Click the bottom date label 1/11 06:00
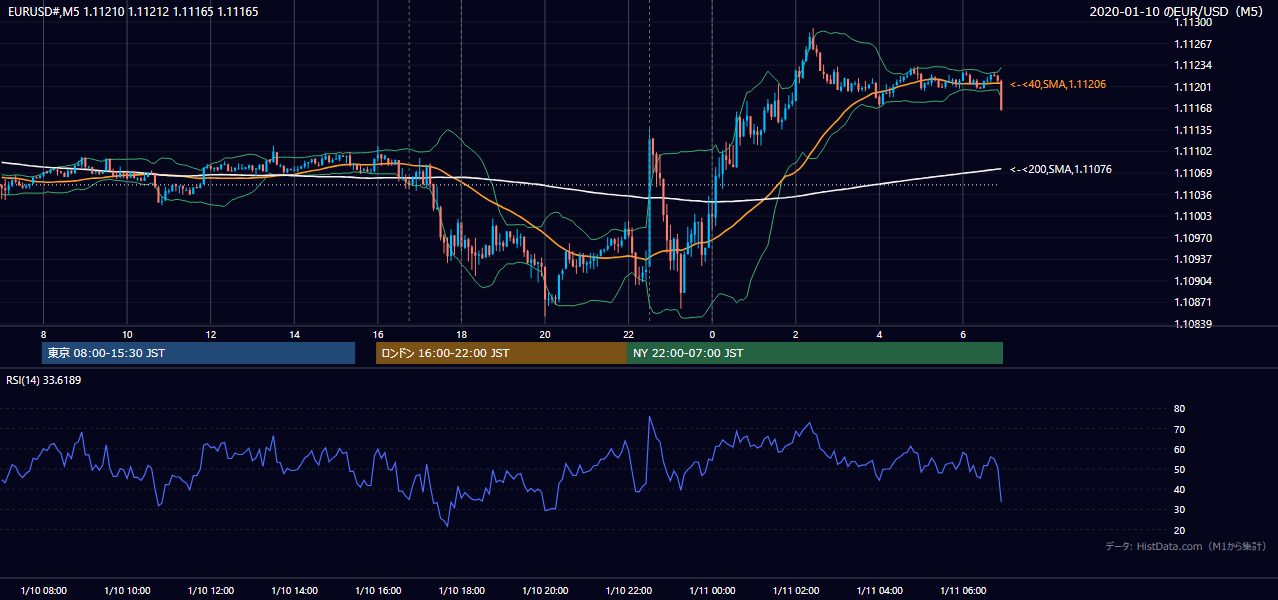1278x600 pixels. pyautogui.click(x=963, y=591)
